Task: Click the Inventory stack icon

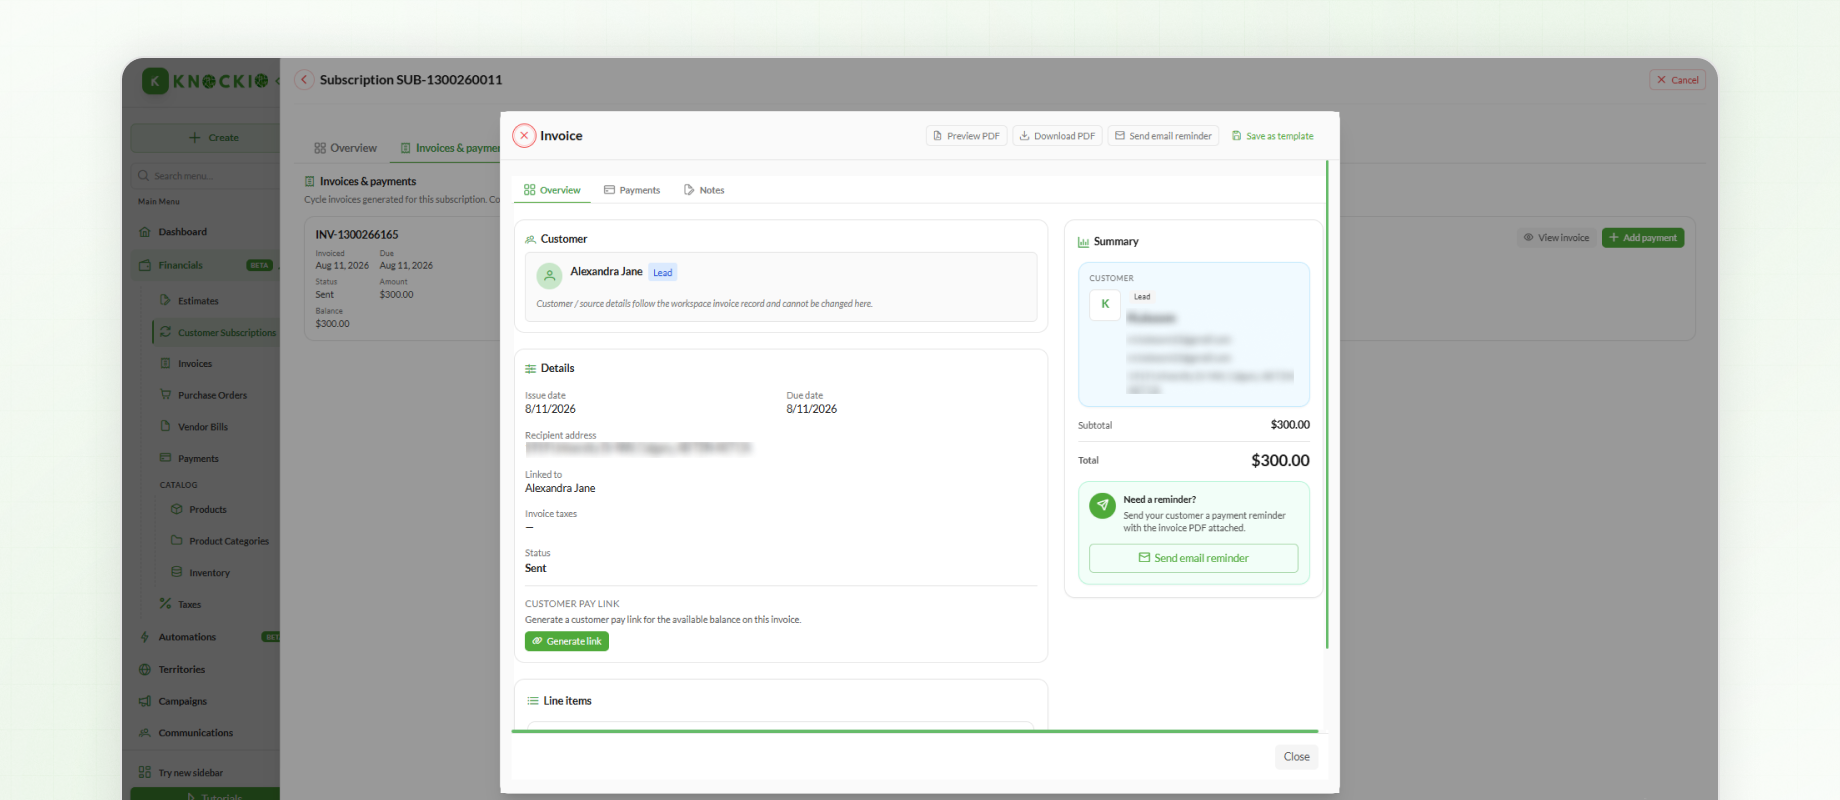Action: [x=177, y=572]
